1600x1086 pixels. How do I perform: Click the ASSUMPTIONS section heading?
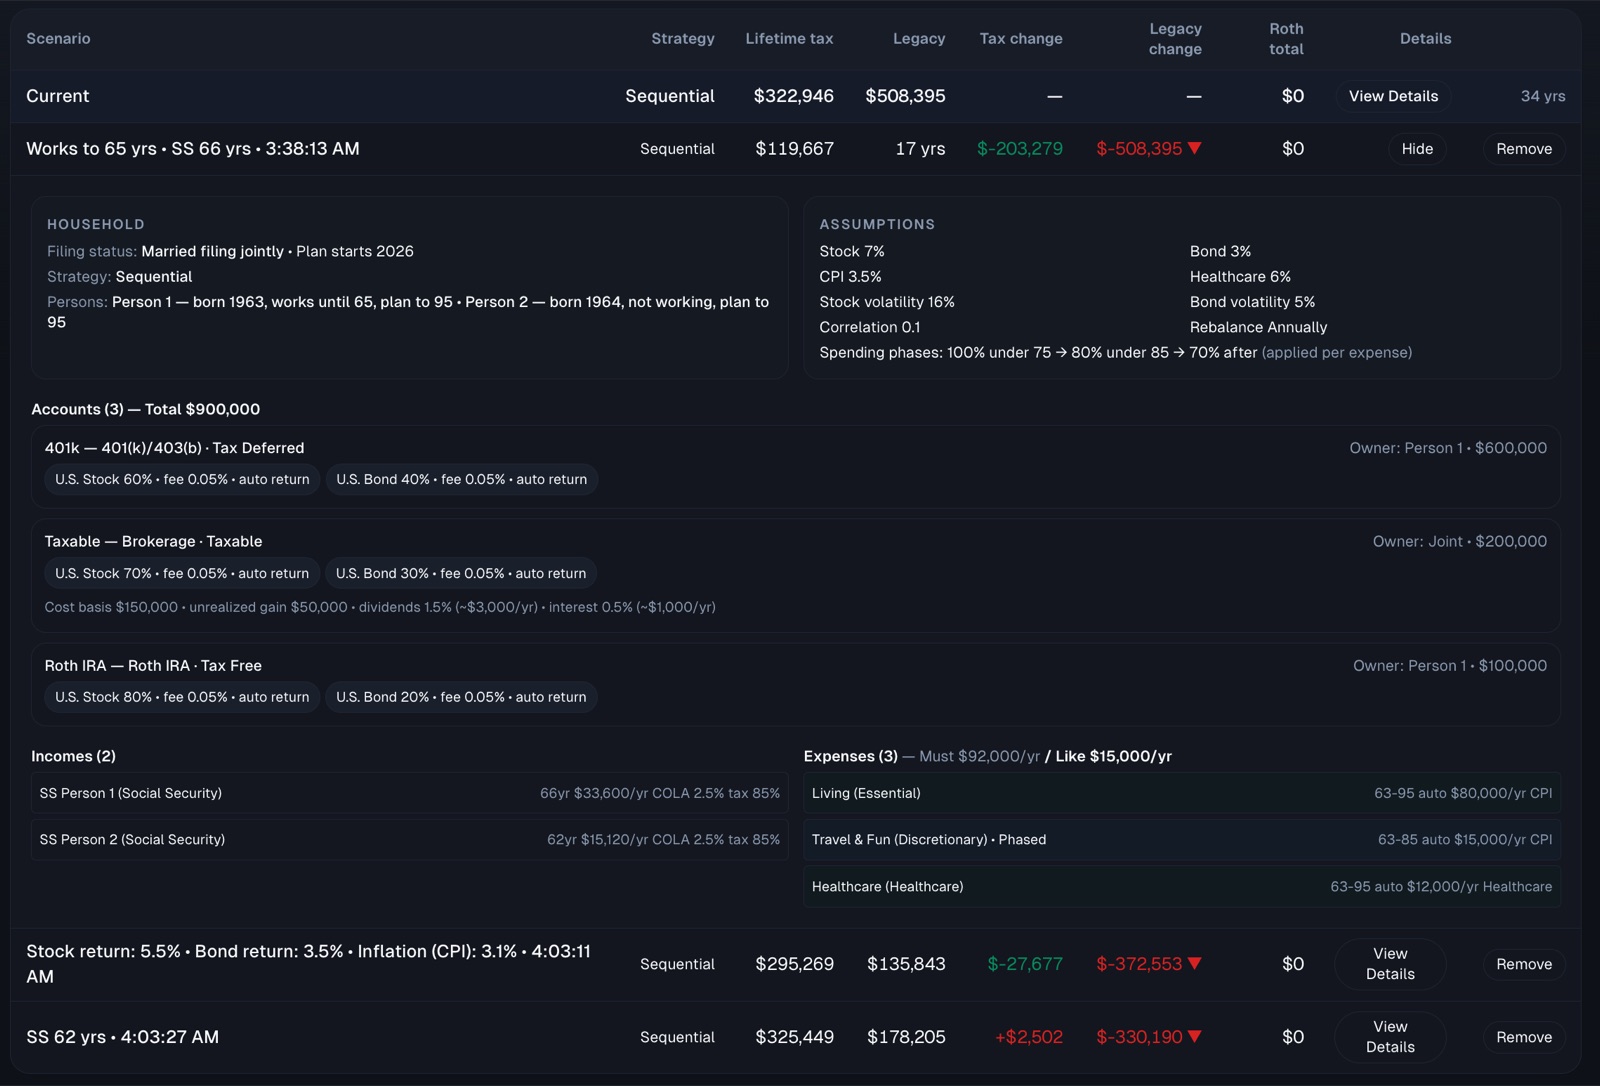pos(877,224)
